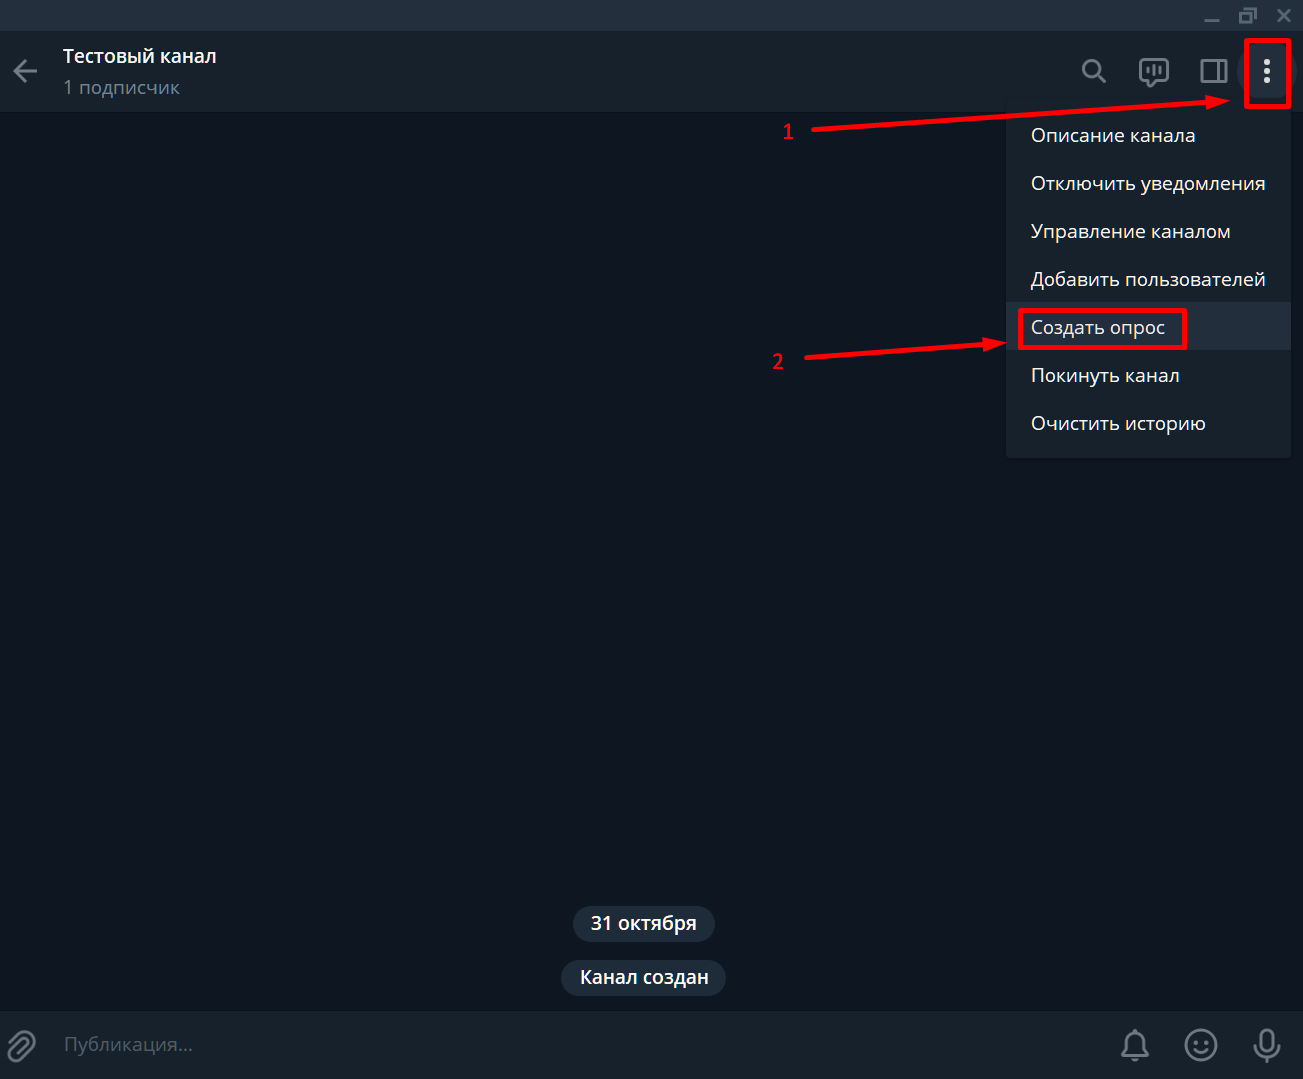Viewport: 1303px width, 1079px height.
Task: Attach a file with the paperclip icon
Action: coord(22,1045)
